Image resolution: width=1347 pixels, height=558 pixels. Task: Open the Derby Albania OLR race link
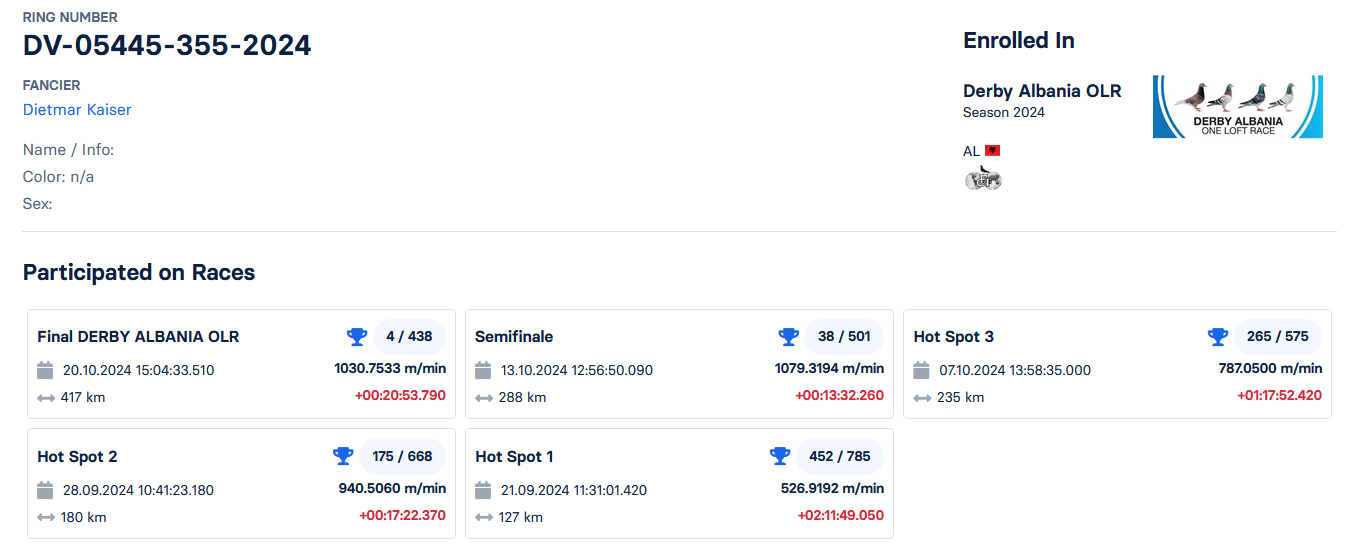1042,91
